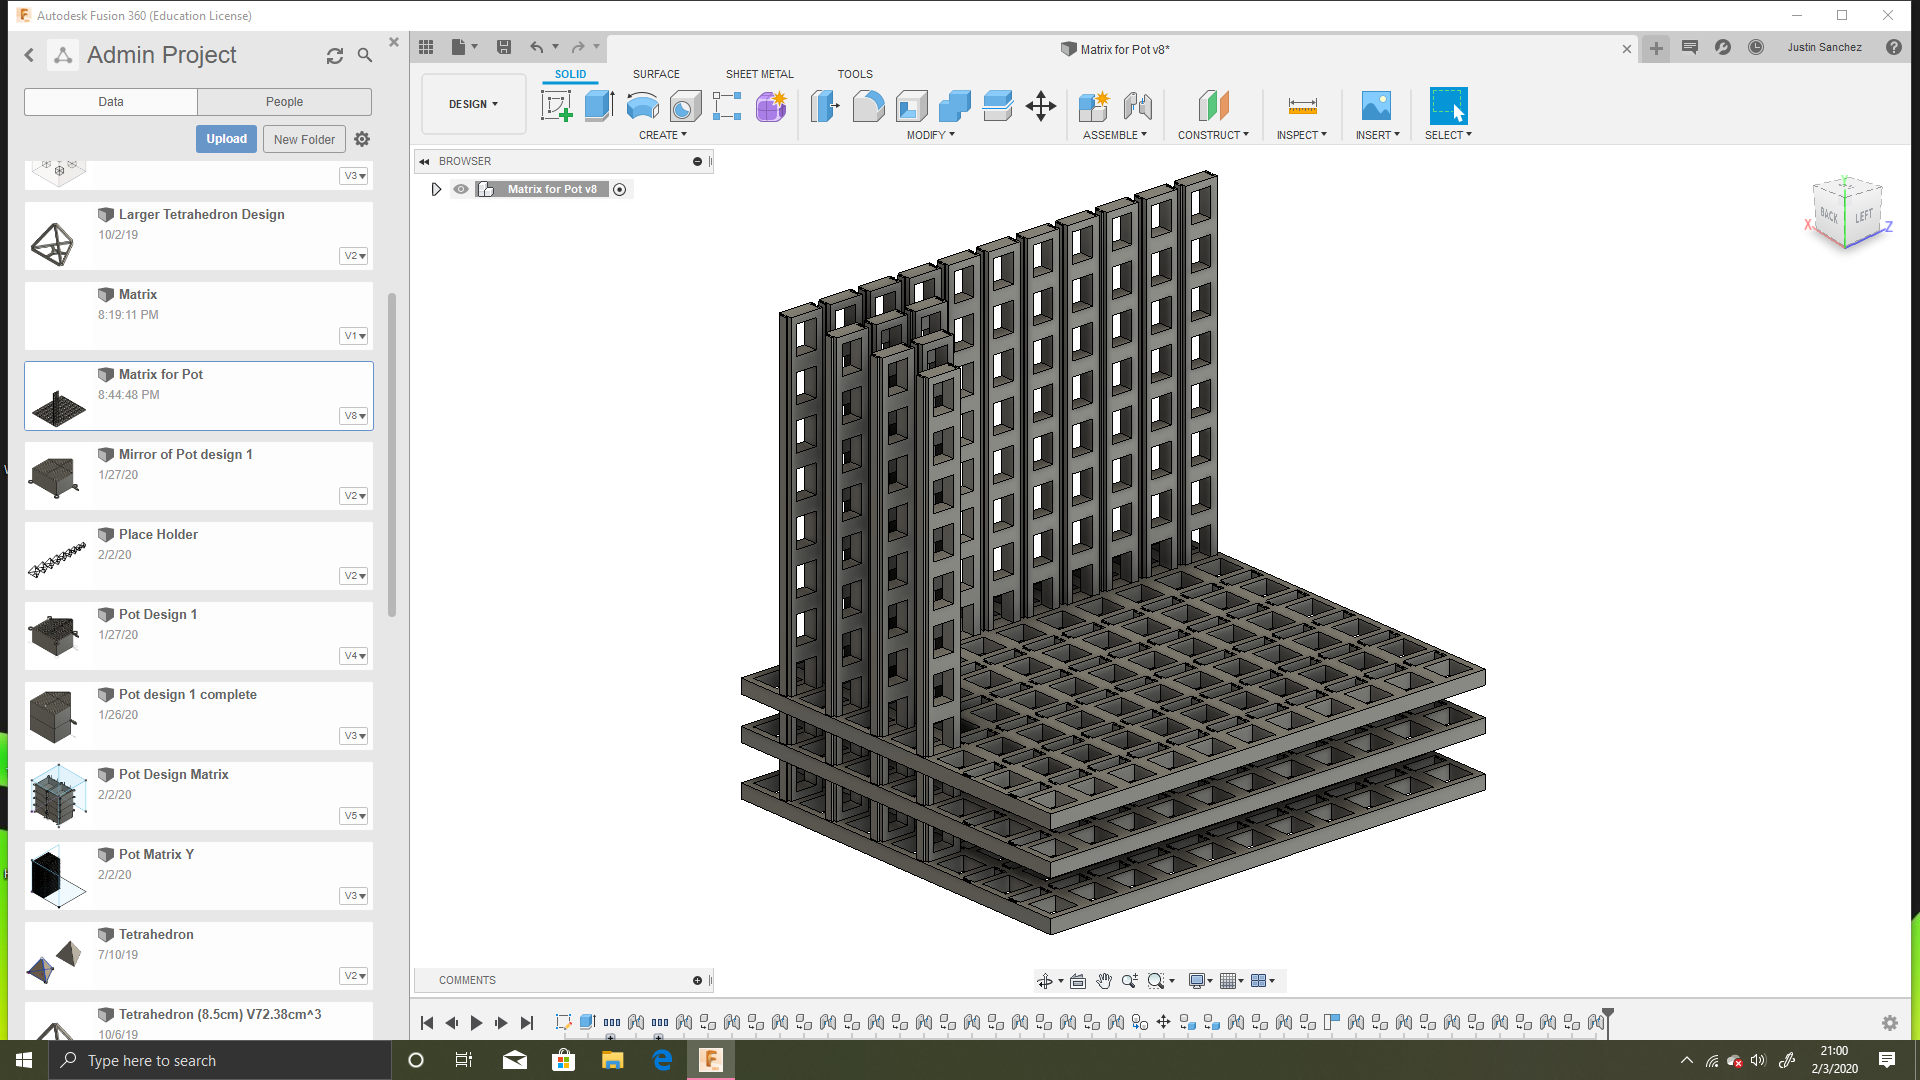Toggle visibility eye of Matrix for Pot v8
The height and width of the screenshot is (1080, 1920).
461,189
